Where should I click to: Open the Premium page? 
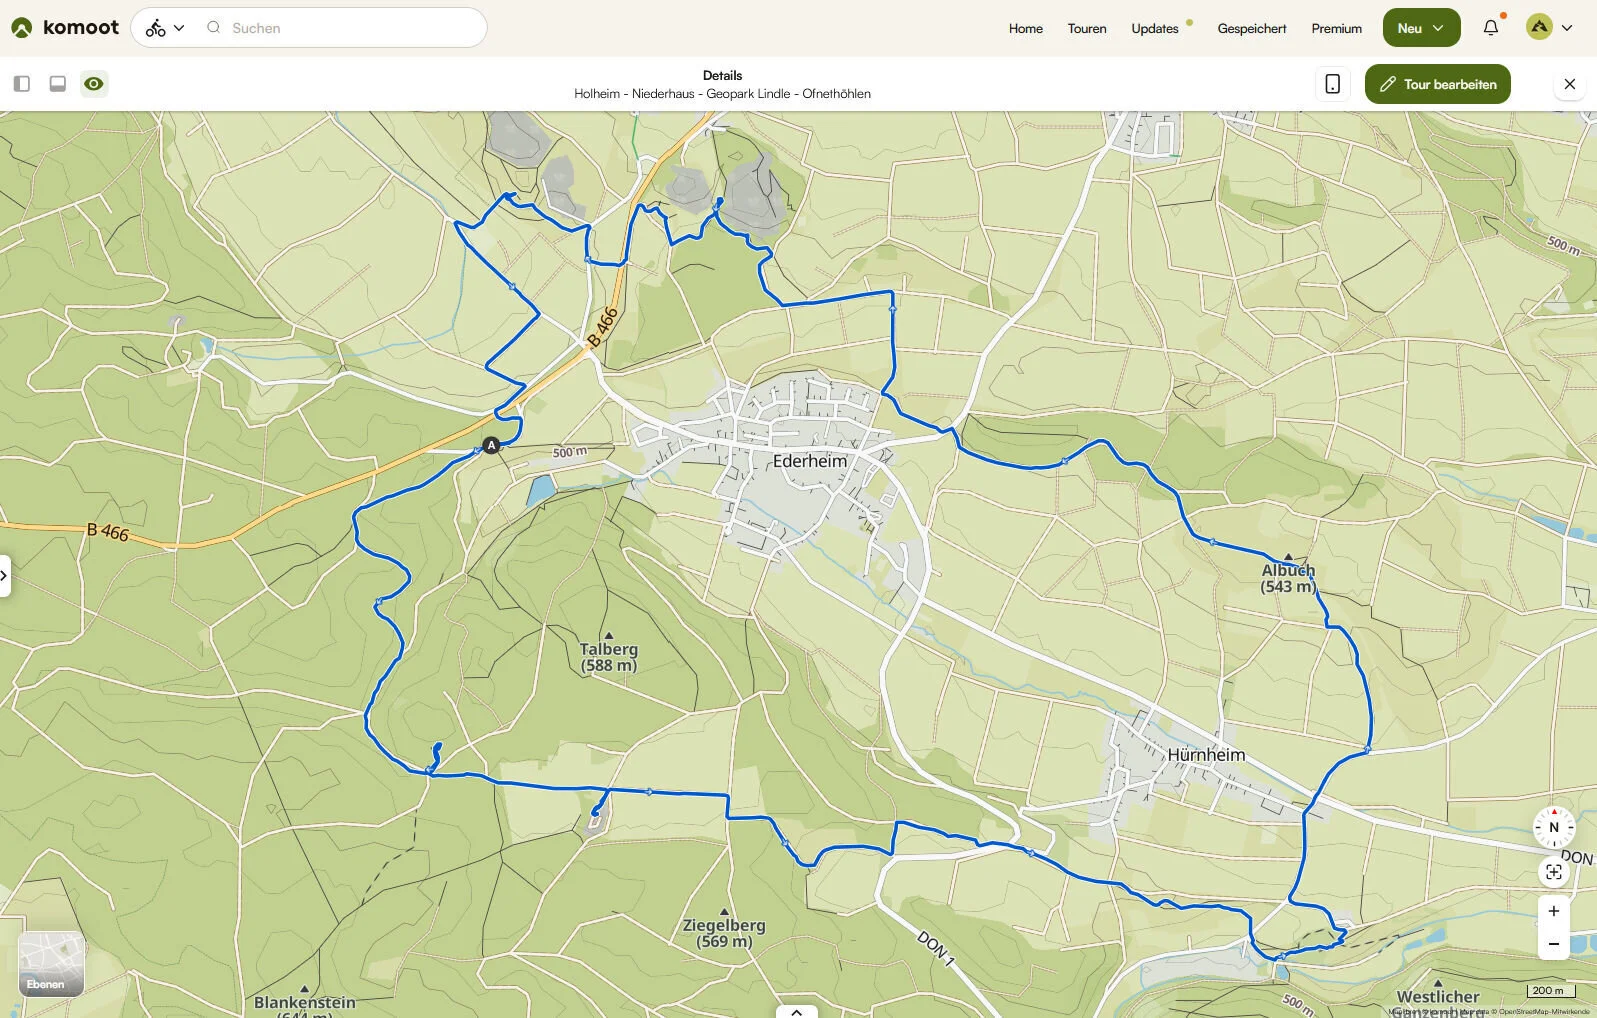(x=1336, y=28)
